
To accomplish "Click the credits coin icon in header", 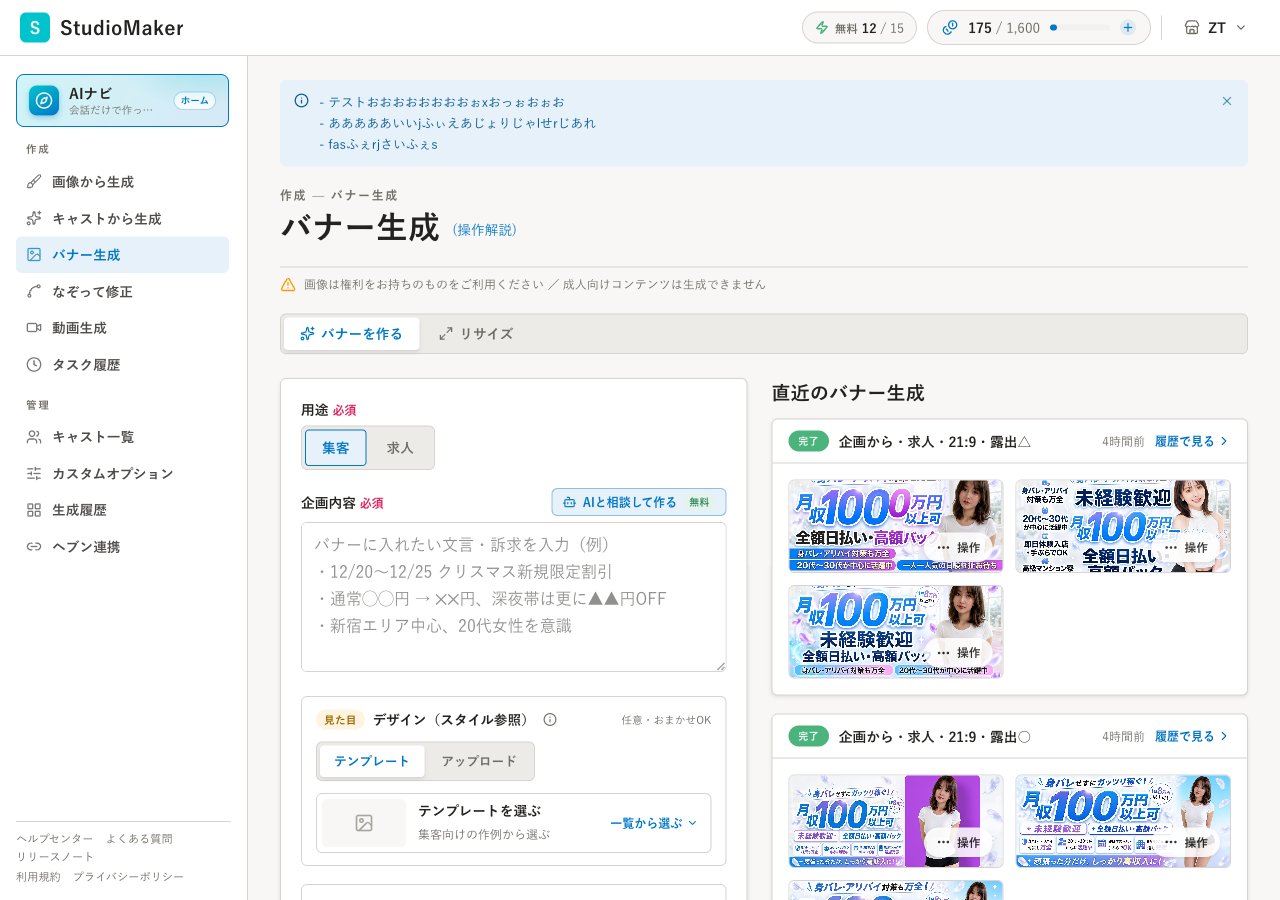I will (950, 28).
